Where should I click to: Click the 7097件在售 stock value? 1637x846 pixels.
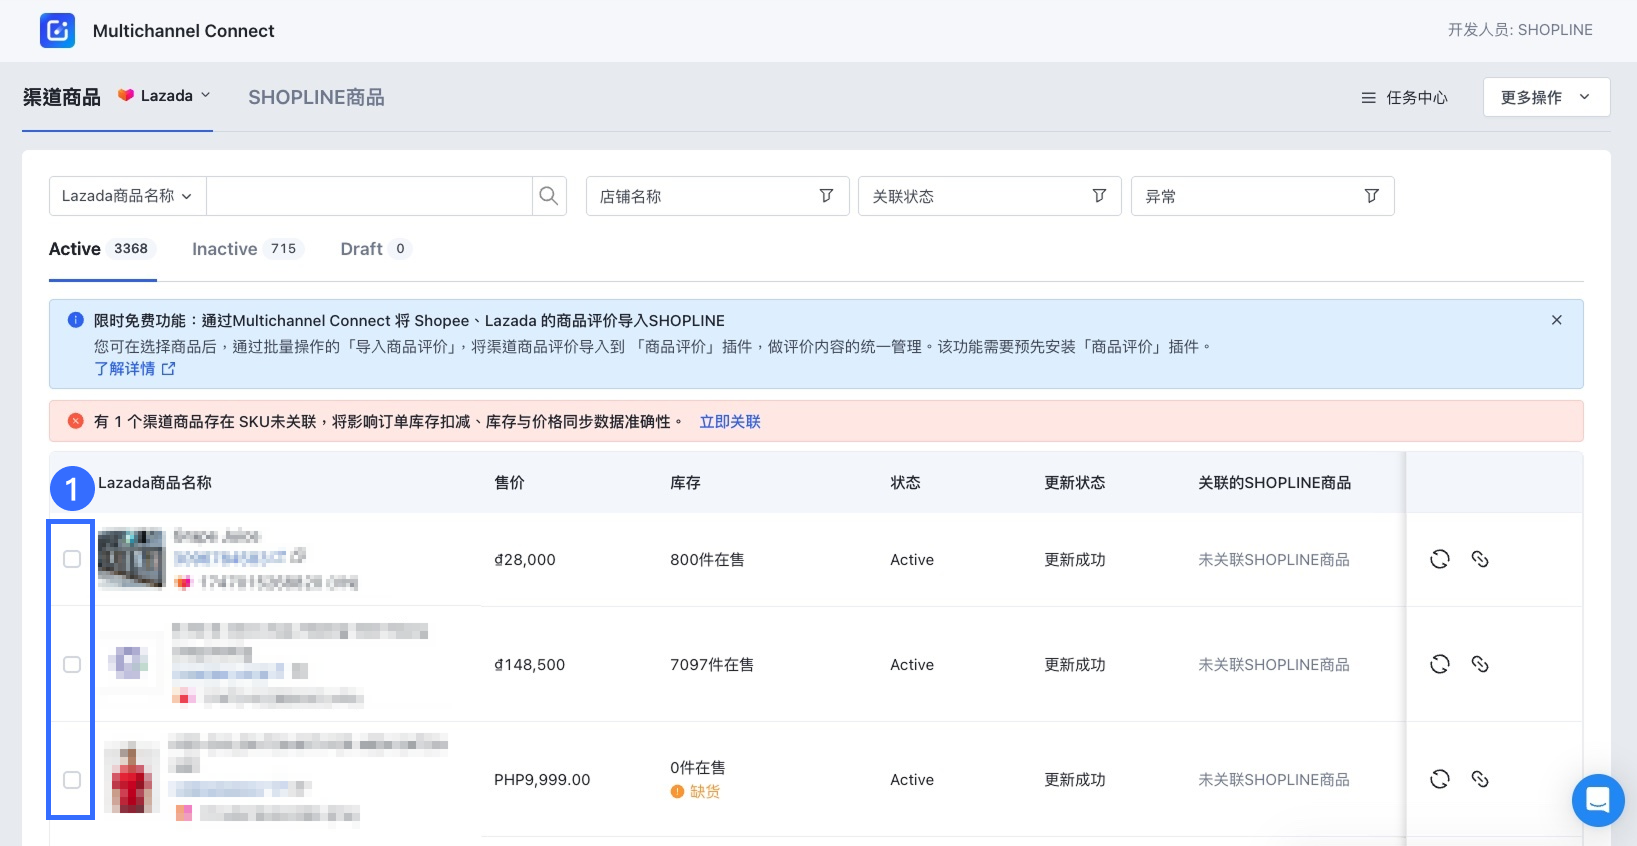[712, 665]
